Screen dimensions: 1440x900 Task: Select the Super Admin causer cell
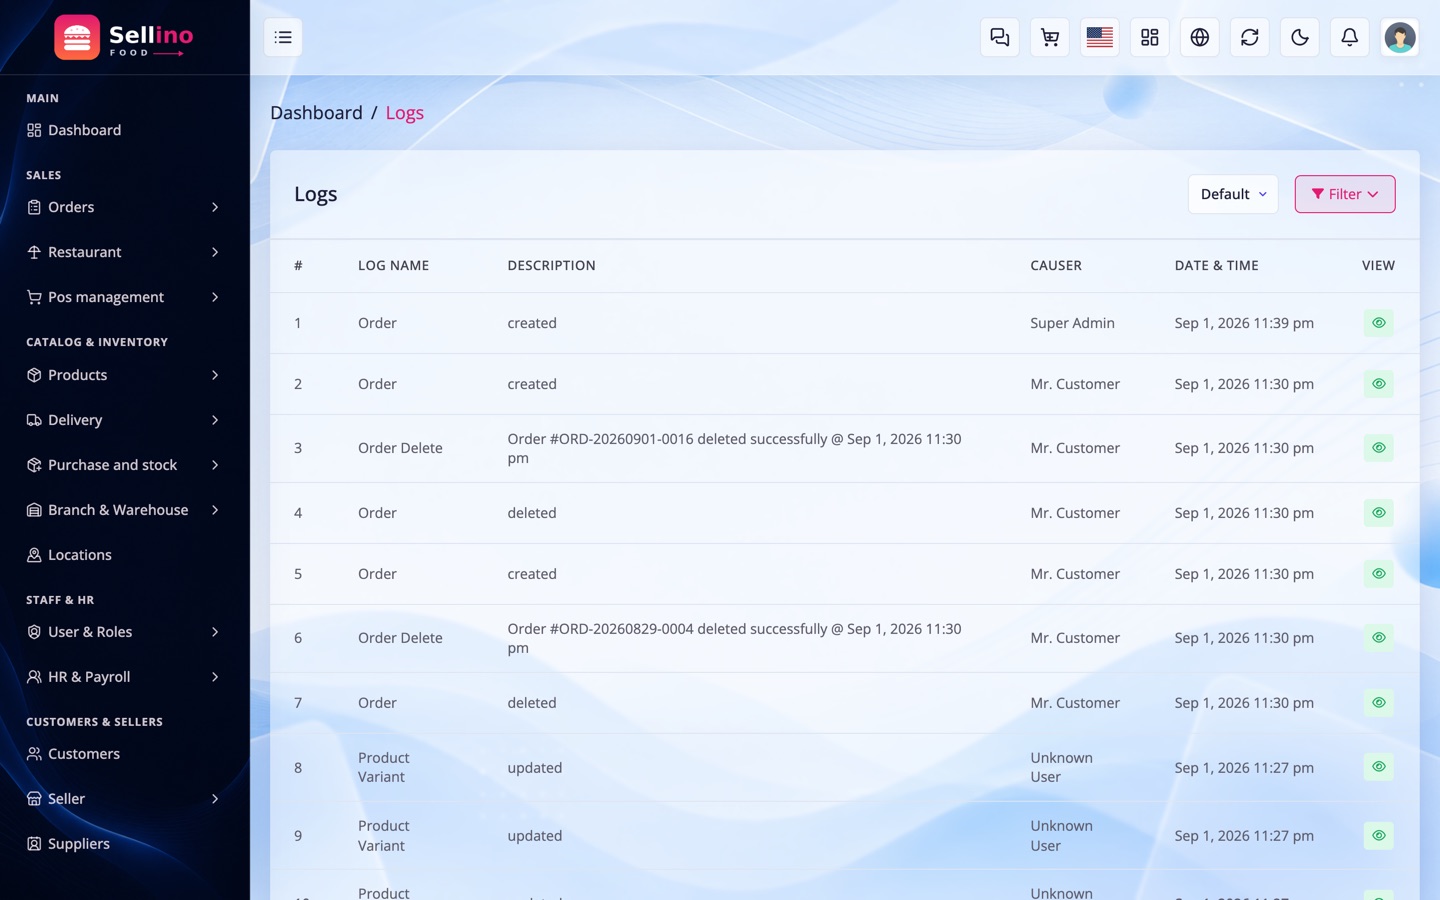click(x=1072, y=323)
